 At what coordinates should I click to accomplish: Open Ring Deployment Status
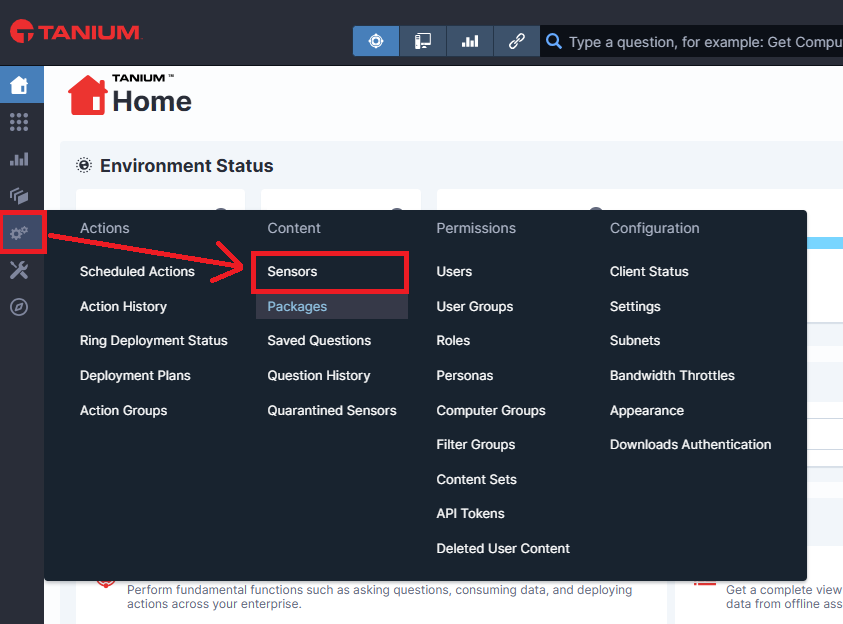coord(154,341)
